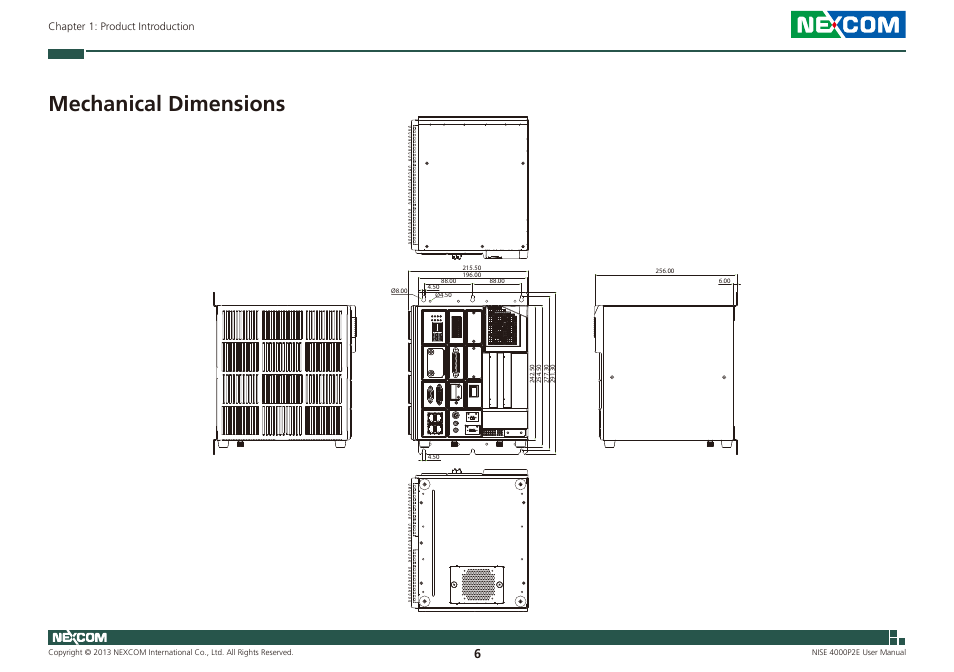Image resolution: width=954 pixels, height=672 pixels.
Task: Click the bottom view drawing with fan grille
Action: pyautogui.click(x=468, y=540)
